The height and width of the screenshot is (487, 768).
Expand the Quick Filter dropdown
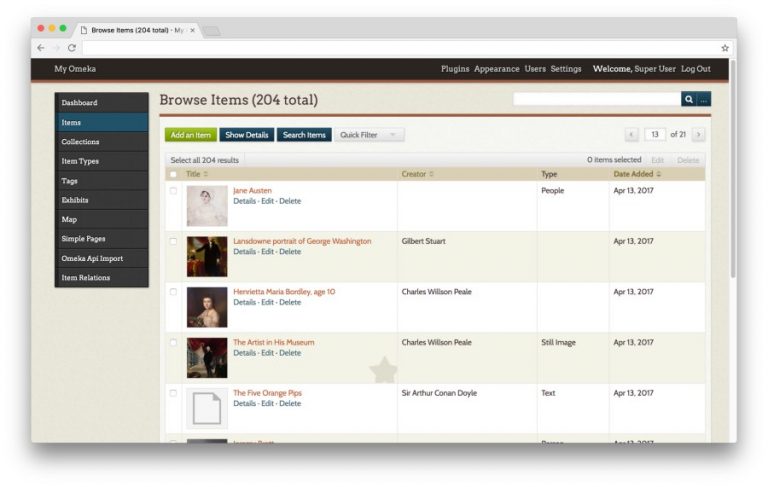tap(369, 135)
